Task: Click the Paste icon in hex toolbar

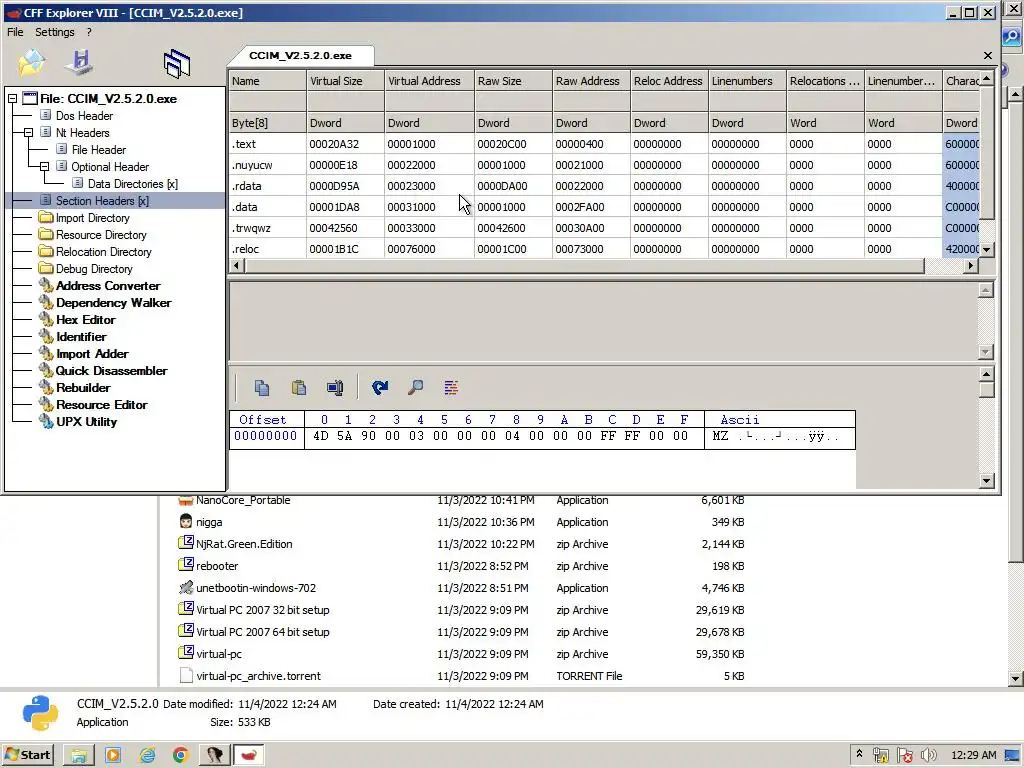Action: pos(298,388)
